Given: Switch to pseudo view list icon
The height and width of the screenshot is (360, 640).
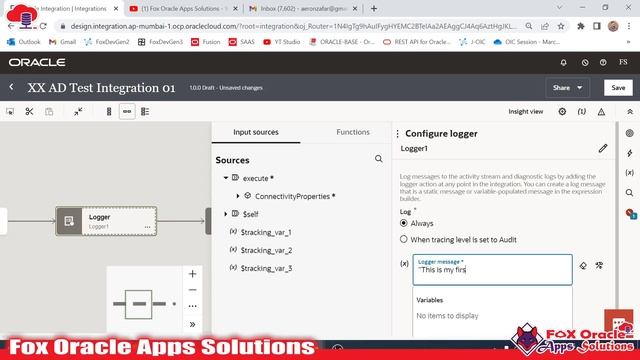Looking at the screenshot, I should 145,111.
